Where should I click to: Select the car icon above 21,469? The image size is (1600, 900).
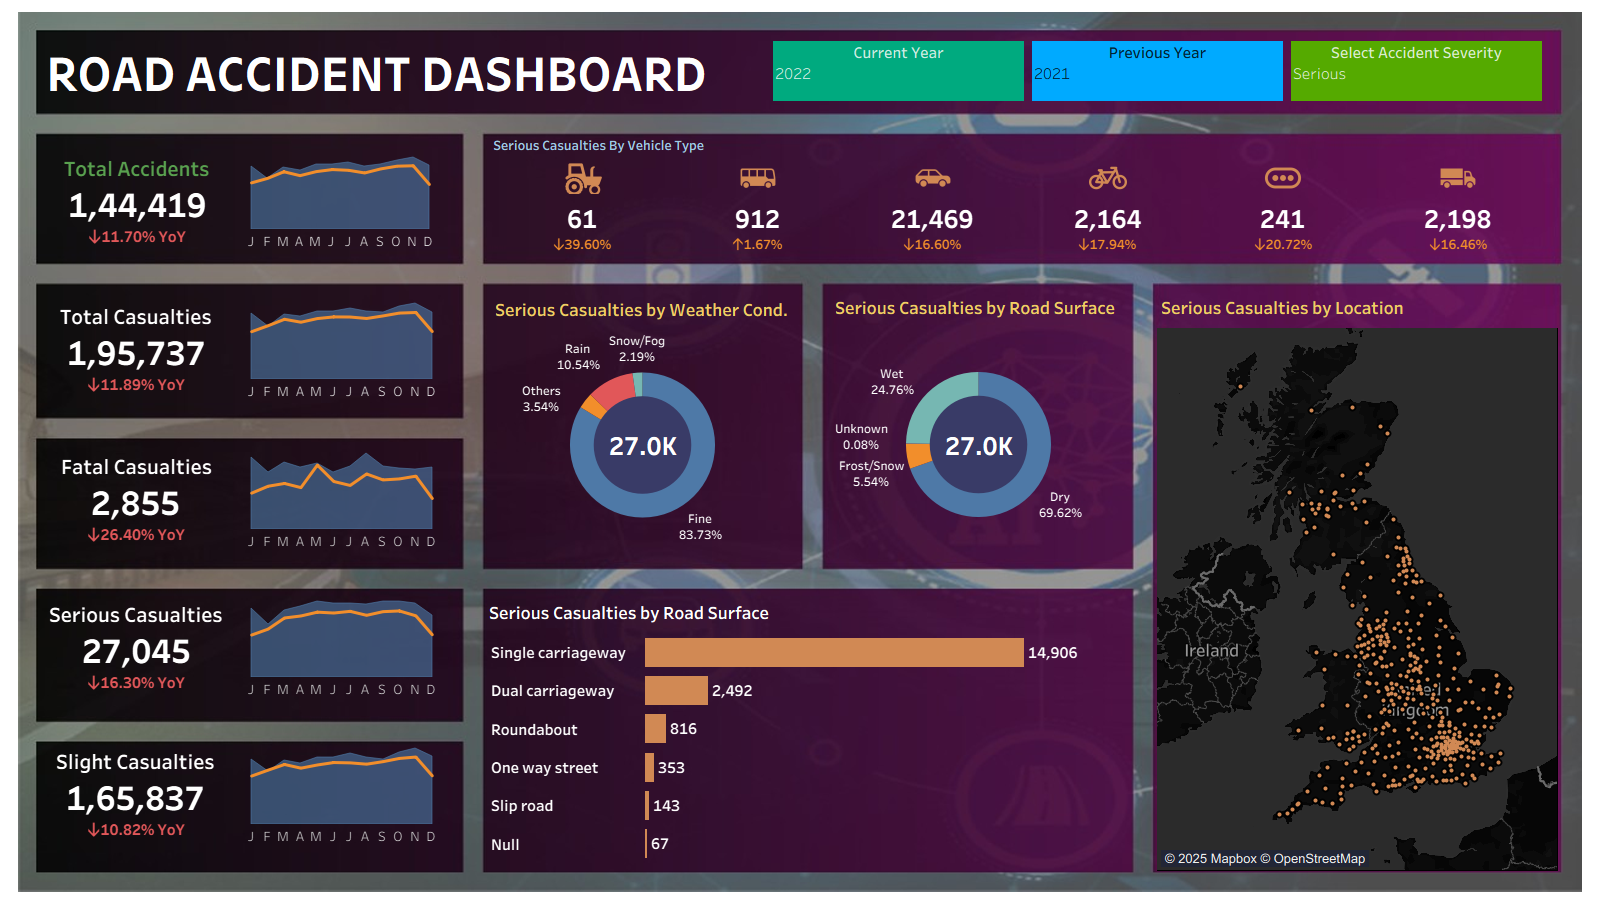coord(932,178)
